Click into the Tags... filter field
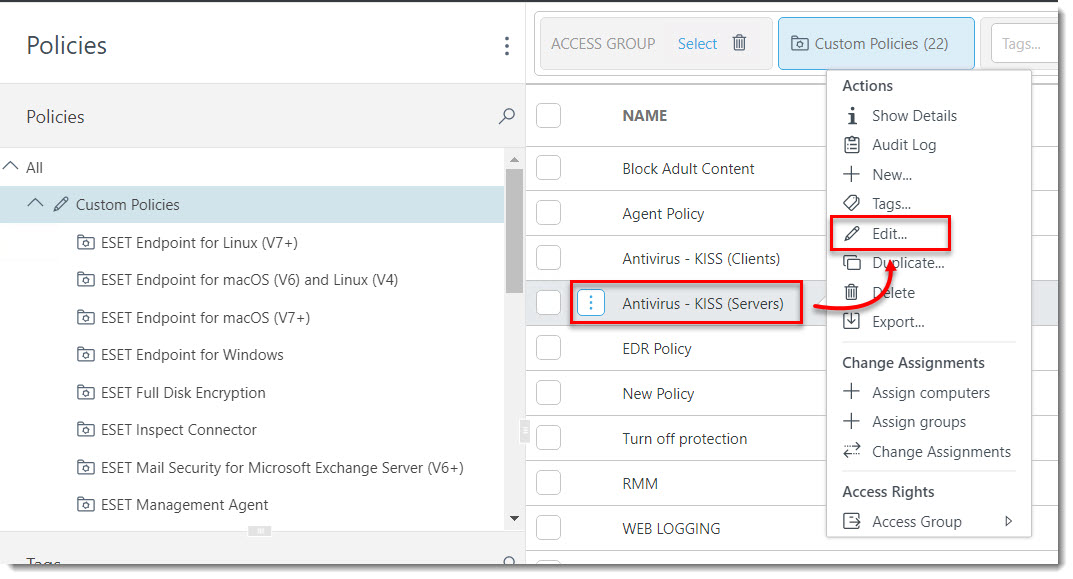Viewport: 1073px width, 579px height. (x=1024, y=44)
